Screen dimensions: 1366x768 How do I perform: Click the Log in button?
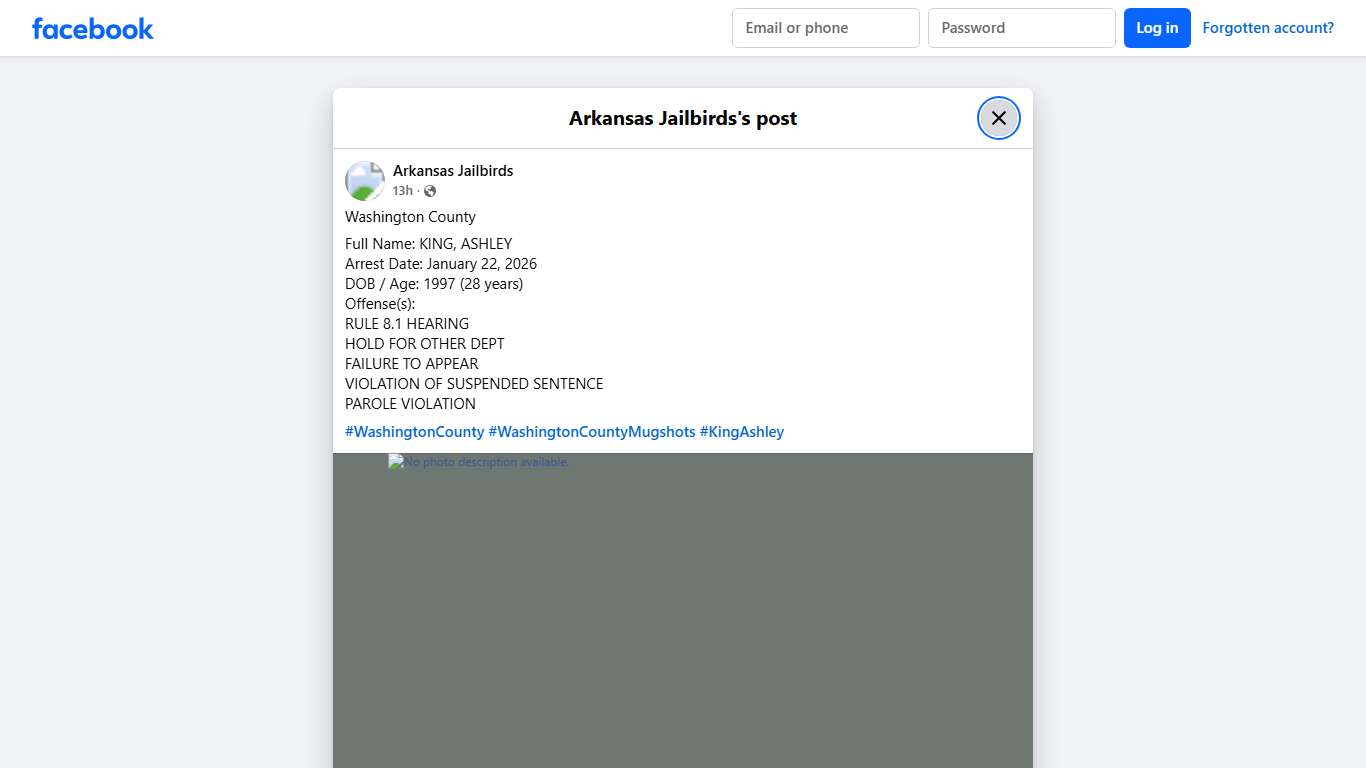pyautogui.click(x=1157, y=28)
